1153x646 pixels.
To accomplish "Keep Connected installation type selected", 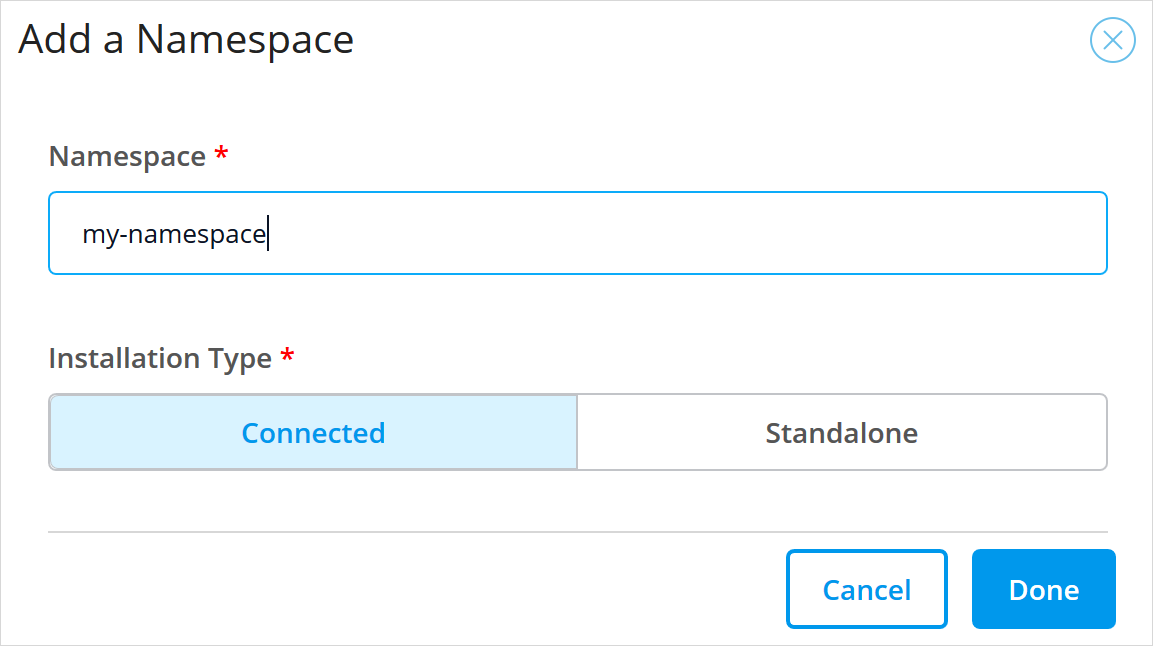I will coord(313,432).
